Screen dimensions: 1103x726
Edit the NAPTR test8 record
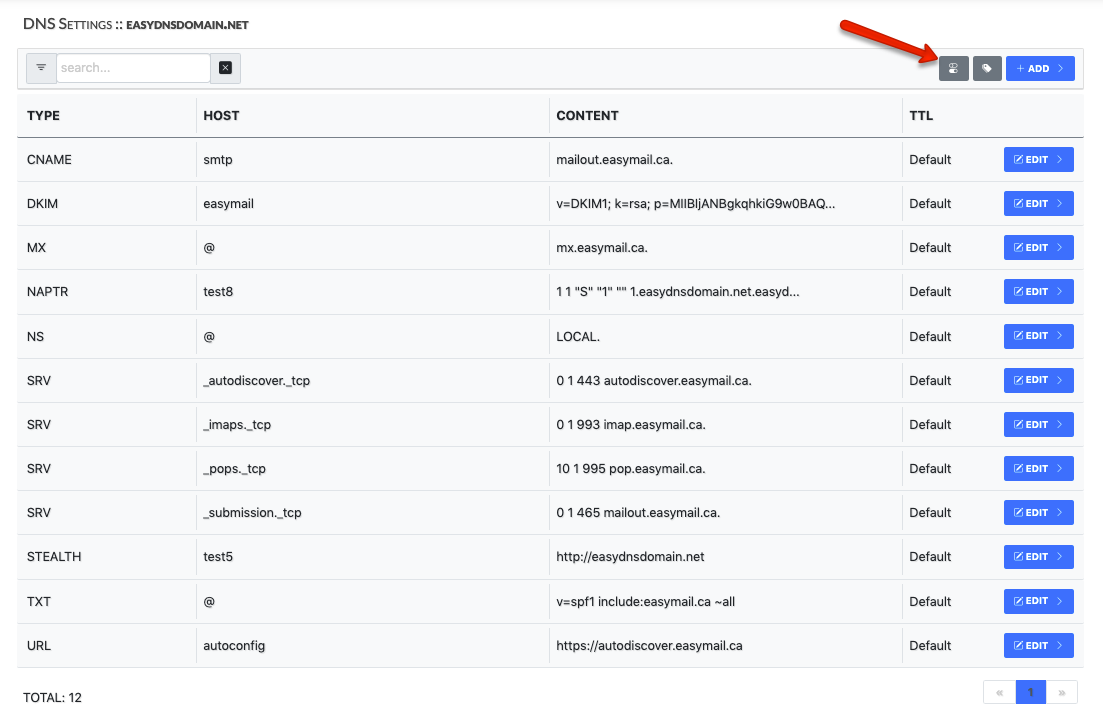(x=1038, y=291)
